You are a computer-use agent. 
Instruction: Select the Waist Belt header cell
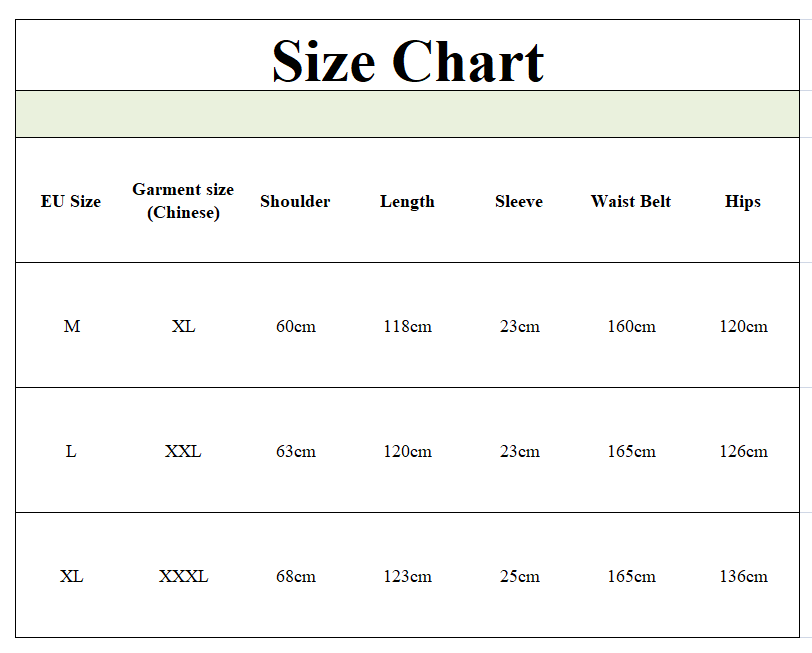point(631,201)
